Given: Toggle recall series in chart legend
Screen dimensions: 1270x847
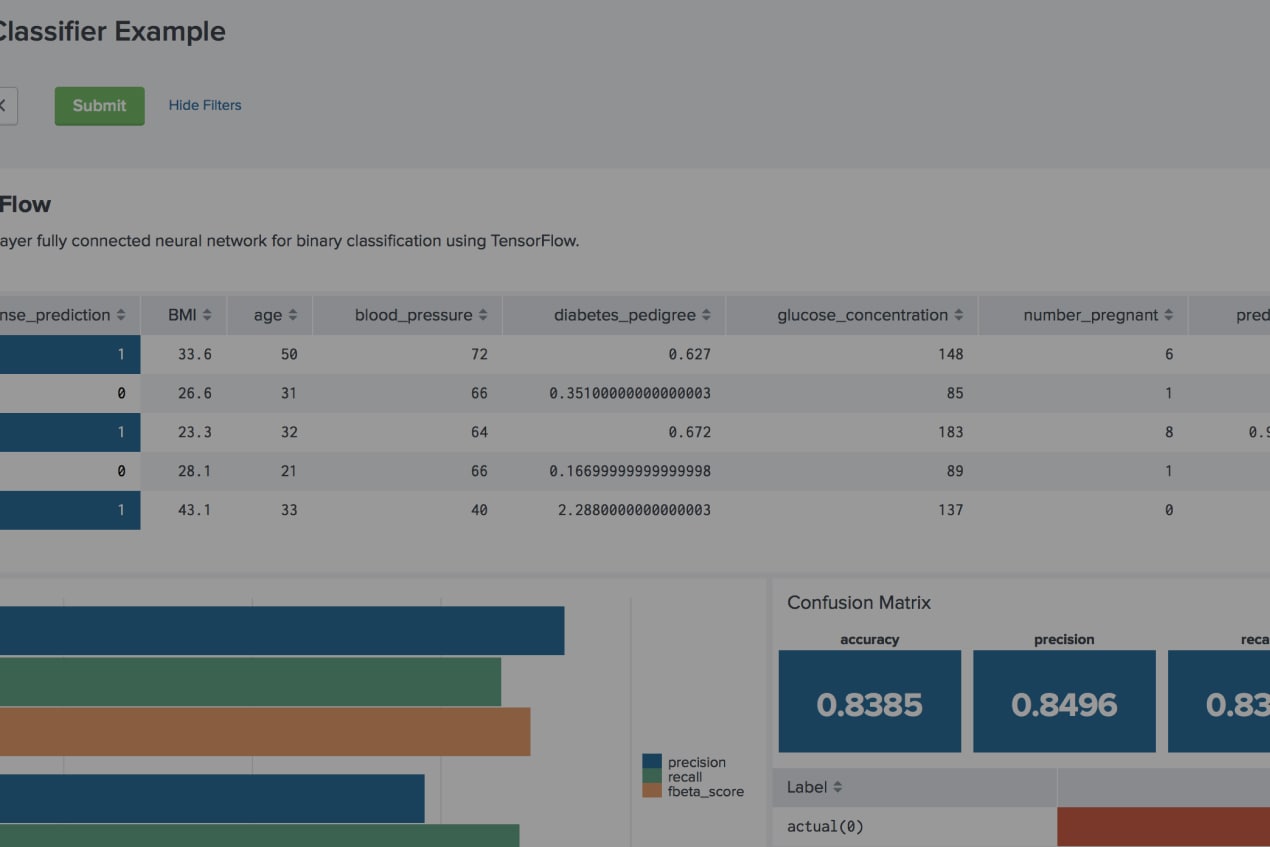Looking at the screenshot, I should point(685,777).
